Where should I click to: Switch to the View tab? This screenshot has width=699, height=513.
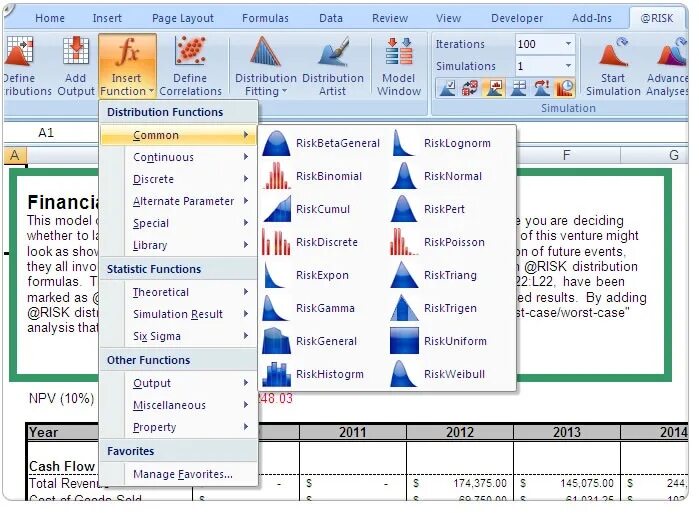[x=448, y=18]
